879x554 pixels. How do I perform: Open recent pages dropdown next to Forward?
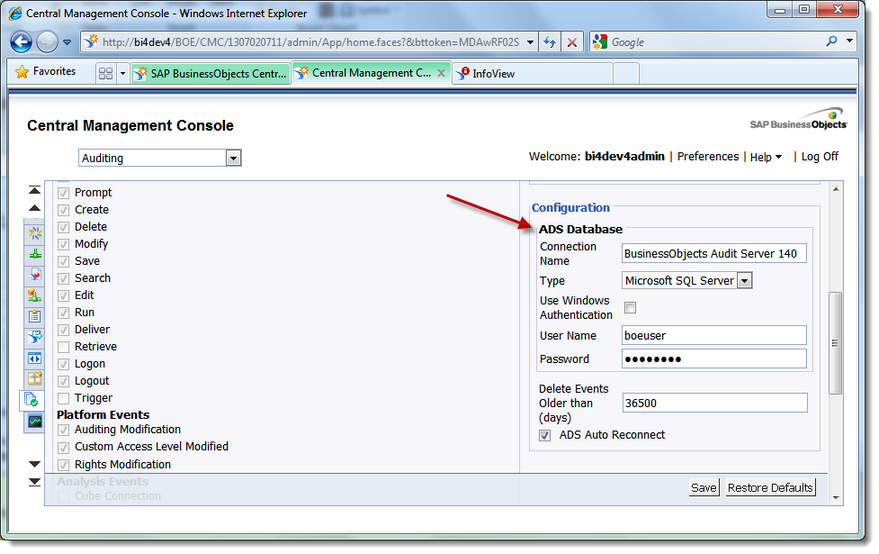pyautogui.click(x=67, y=42)
